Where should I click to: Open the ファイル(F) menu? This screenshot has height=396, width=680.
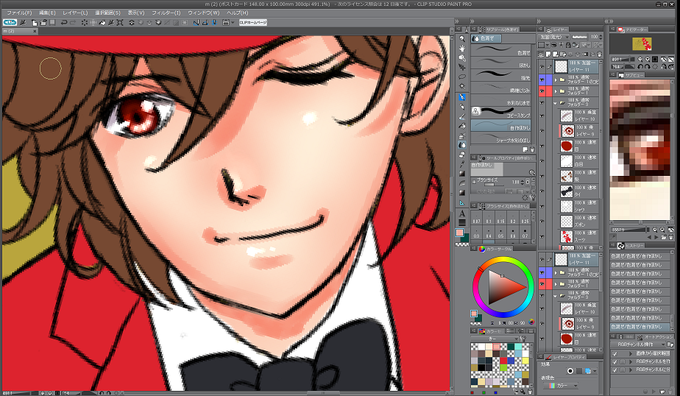(x=19, y=13)
